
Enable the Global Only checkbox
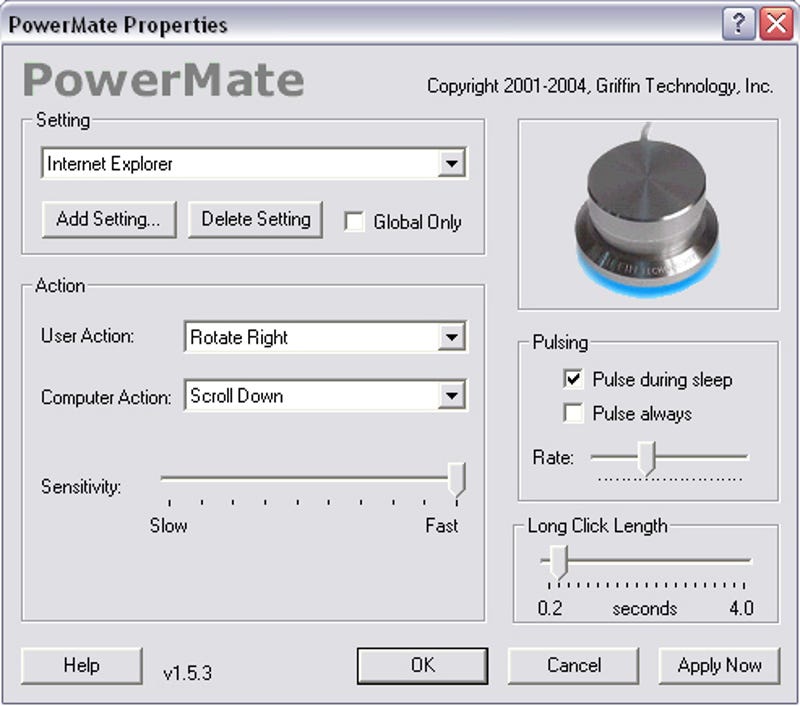pos(354,222)
